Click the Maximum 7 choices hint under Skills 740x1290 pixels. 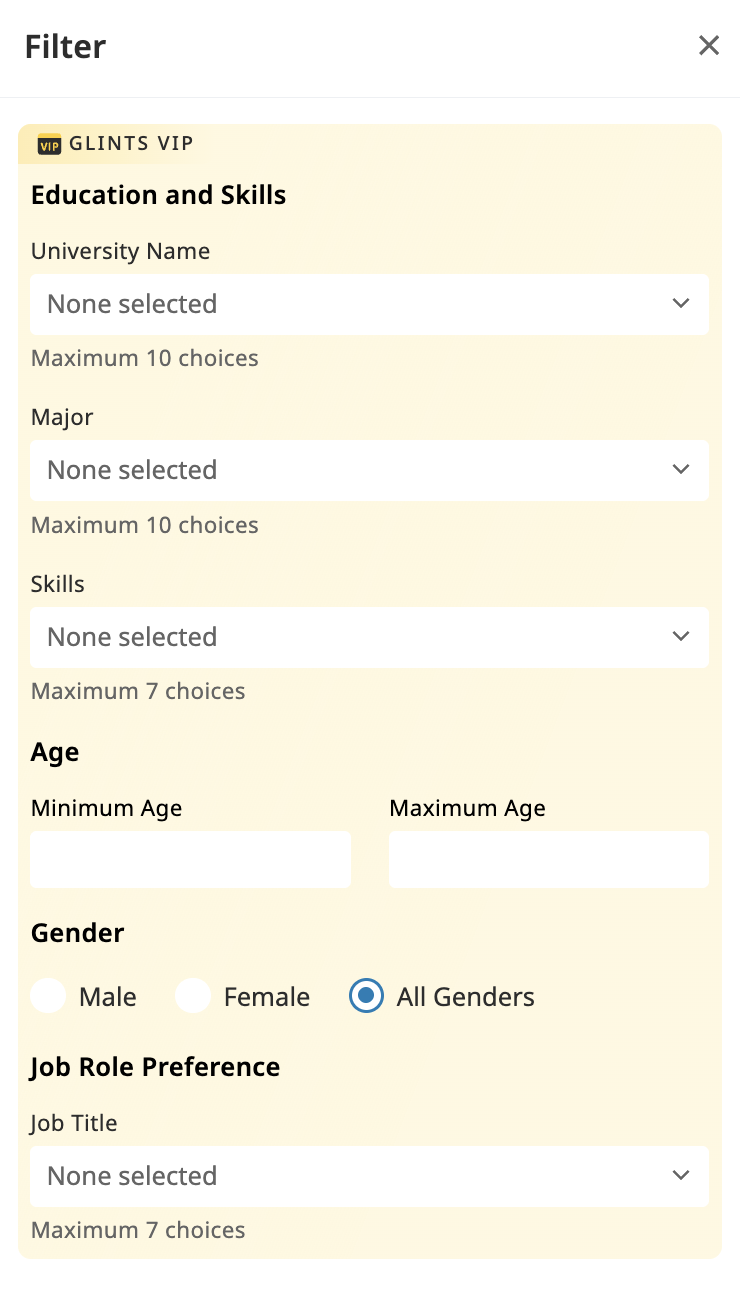click(x=138, y=690)
